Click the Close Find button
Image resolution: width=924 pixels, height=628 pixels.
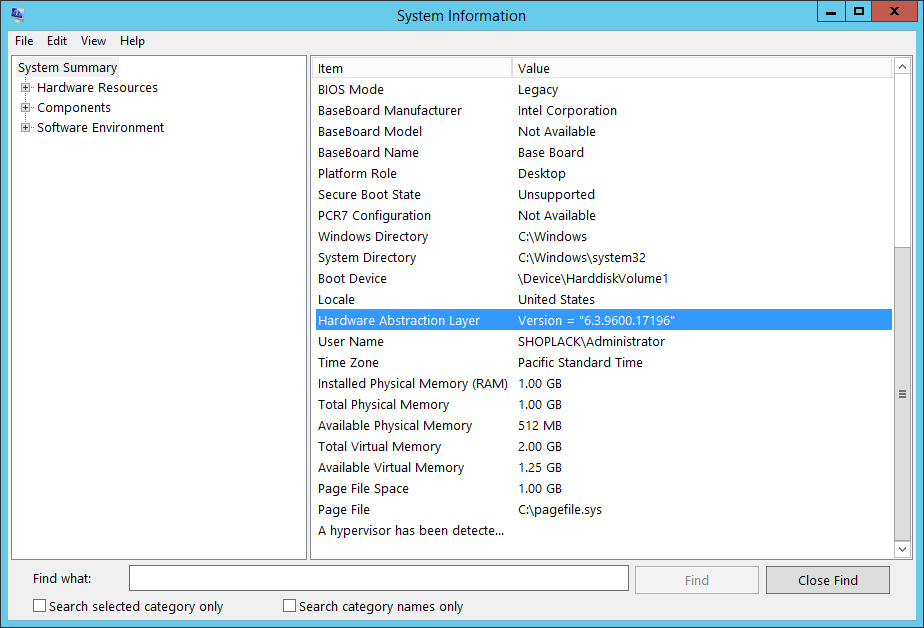click(x=827, y=580)
